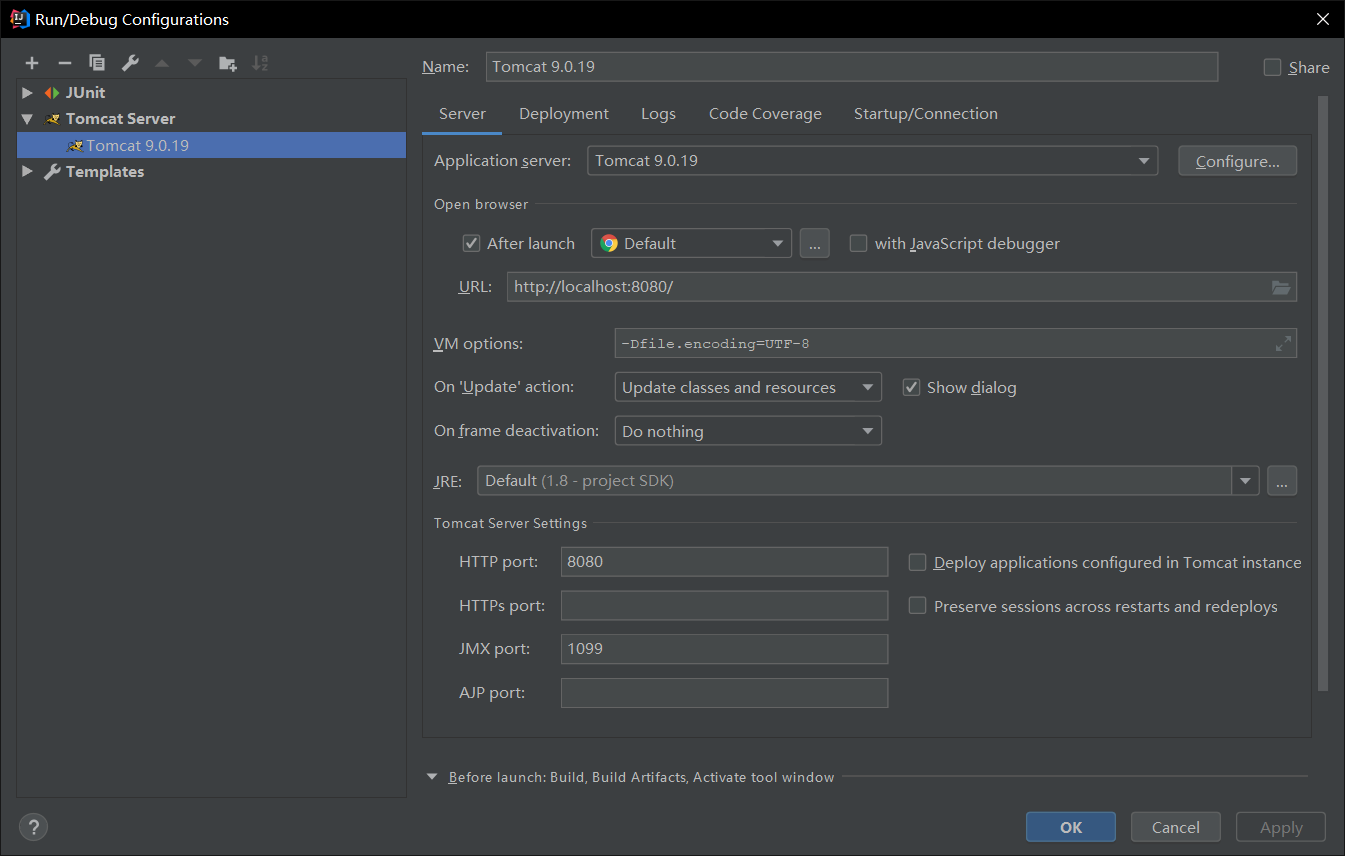
Task: Select the Templates tree row label
Action: (105, 172)
